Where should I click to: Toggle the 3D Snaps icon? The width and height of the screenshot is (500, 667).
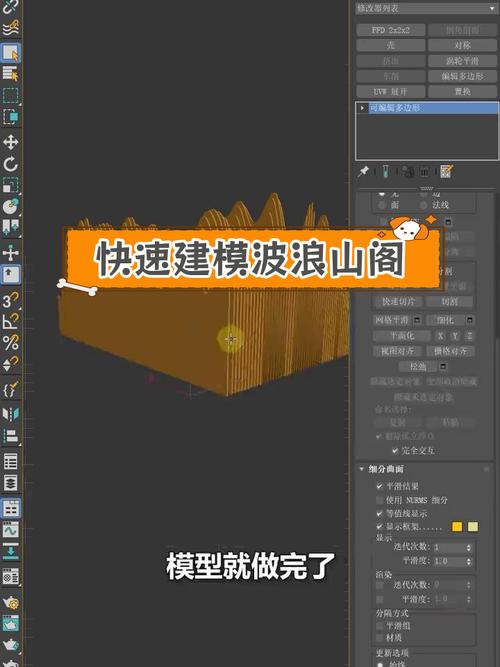pyautogui.click(x=11, y=301)
